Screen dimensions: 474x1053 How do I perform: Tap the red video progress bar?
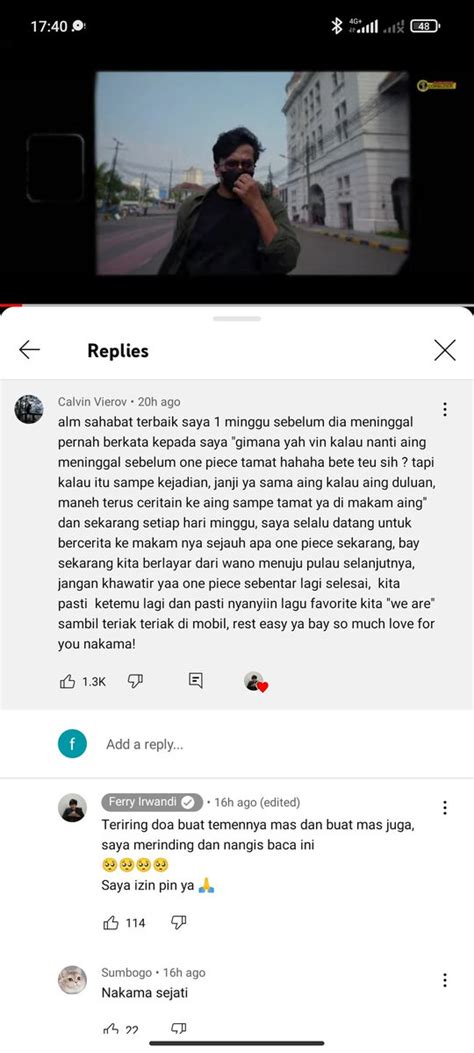(11, 306)
